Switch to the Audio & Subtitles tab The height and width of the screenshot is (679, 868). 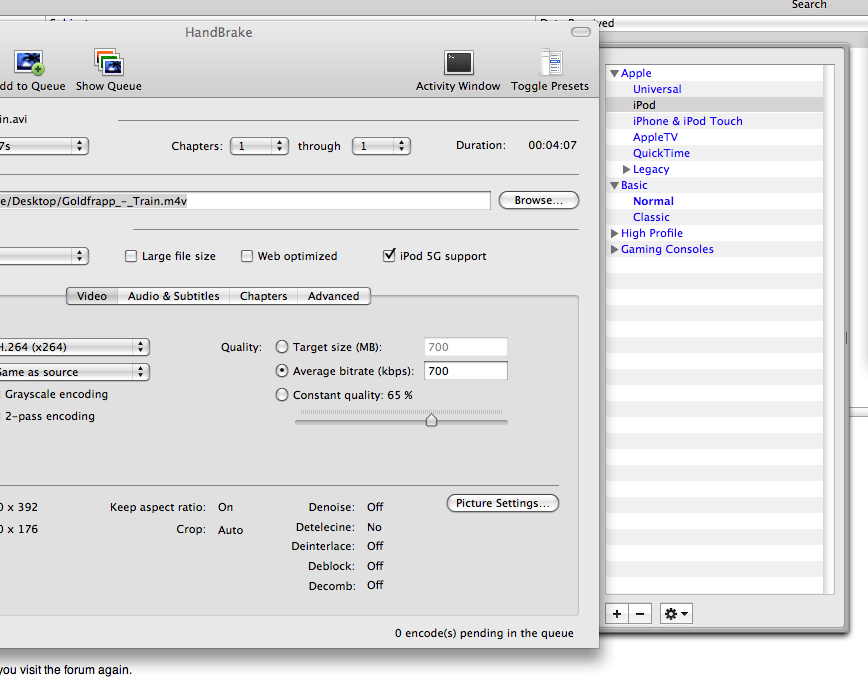[x=174, y=296]
